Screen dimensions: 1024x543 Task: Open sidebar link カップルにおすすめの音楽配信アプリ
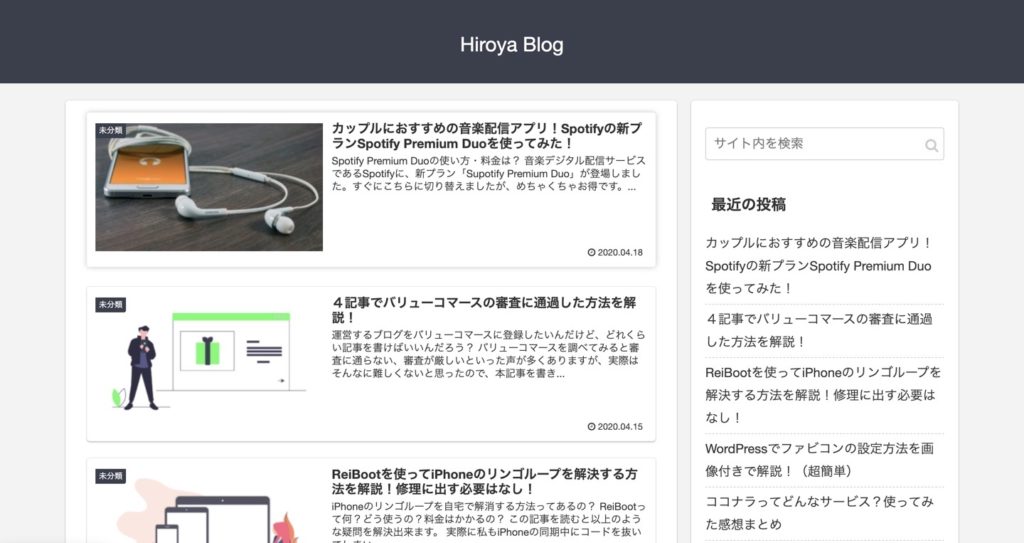(x=819, y=265)
